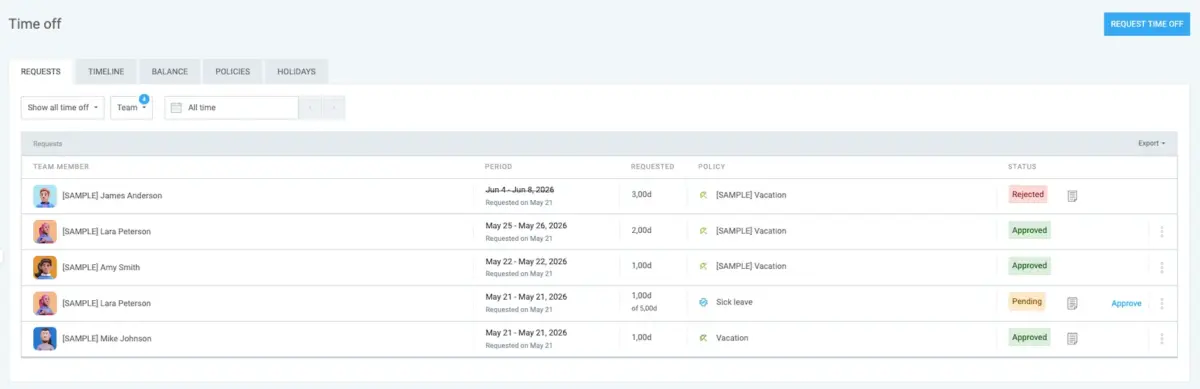
Task: Click the Team filter count badge
Action: point(144,99)
